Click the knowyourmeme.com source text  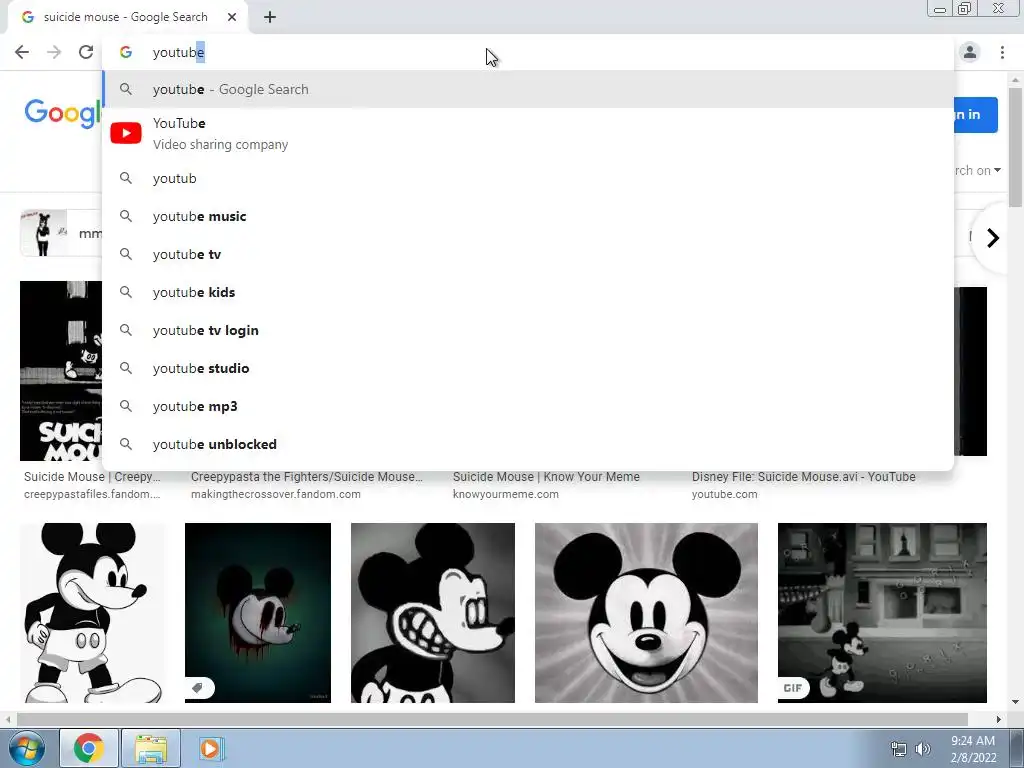click(x=505, y=494)
